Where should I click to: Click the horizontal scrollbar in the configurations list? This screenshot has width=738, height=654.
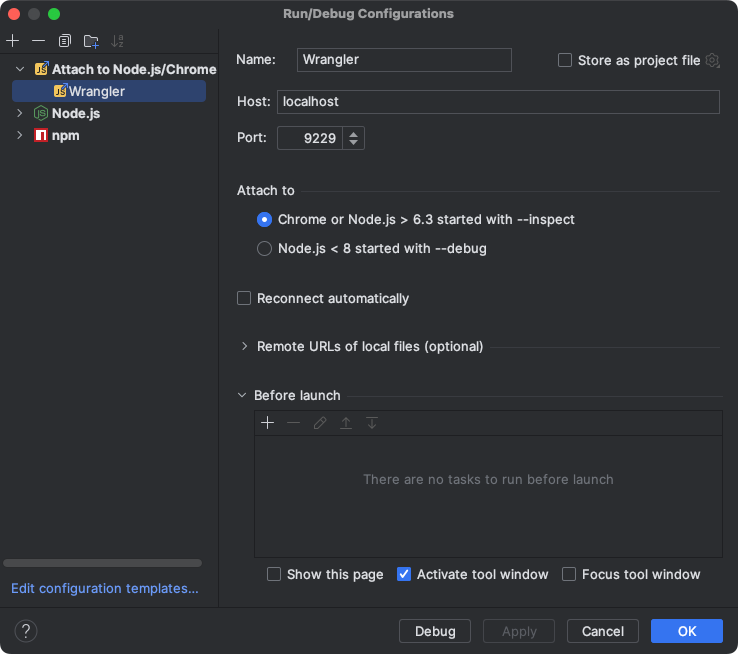tap(102, 563)
